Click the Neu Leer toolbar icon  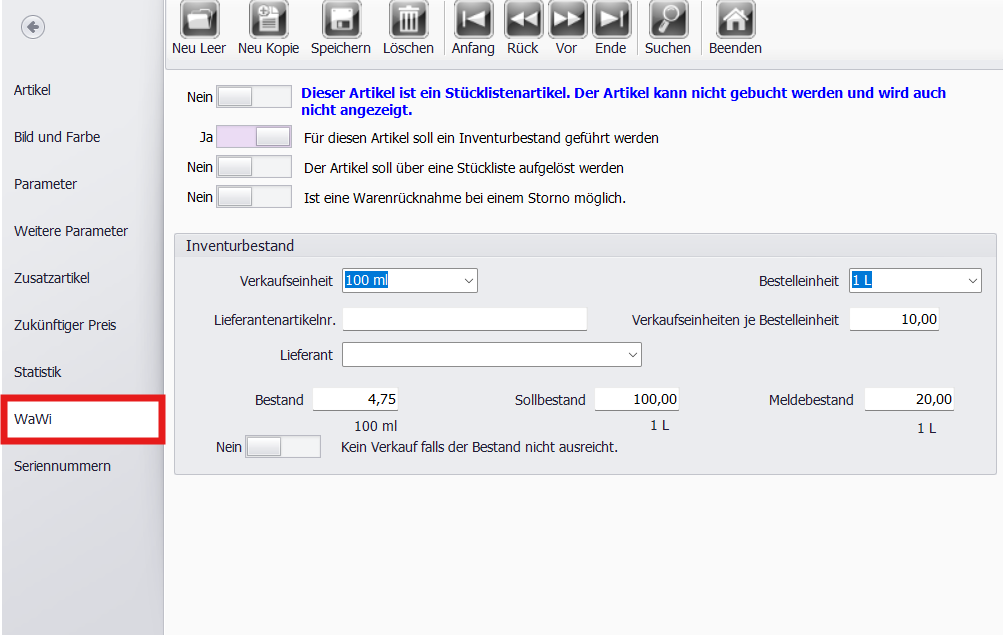point(199,20)
